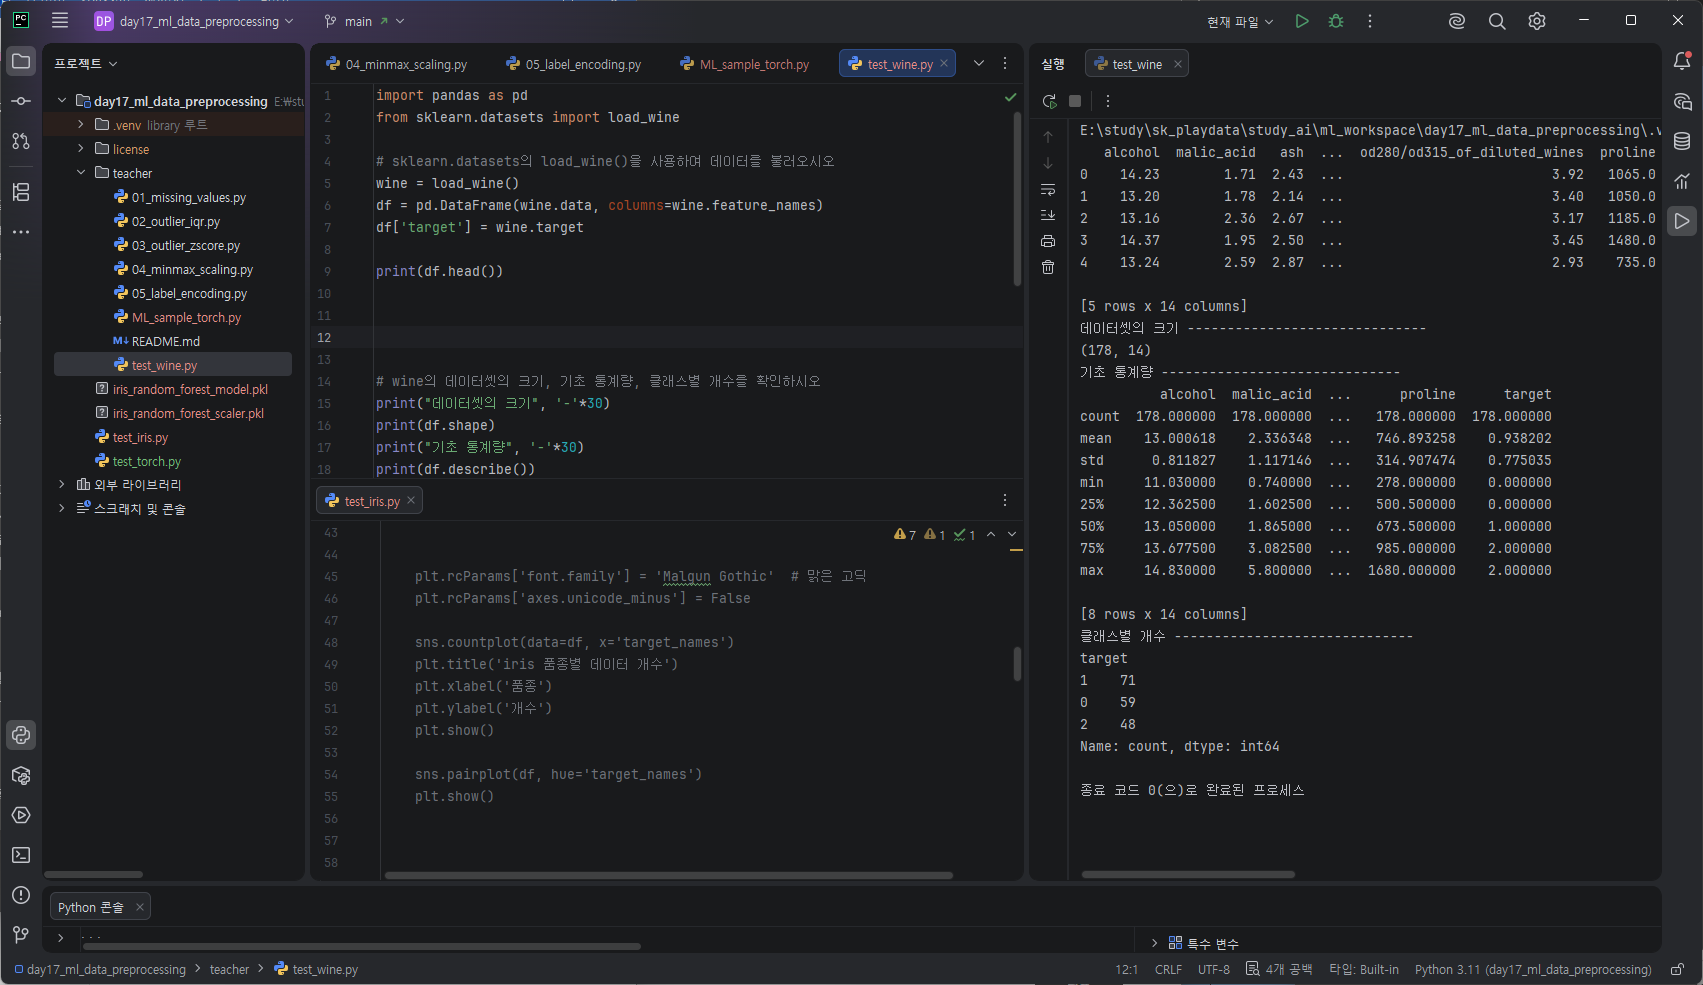Open the current file run configuration dropdown

1240,21
